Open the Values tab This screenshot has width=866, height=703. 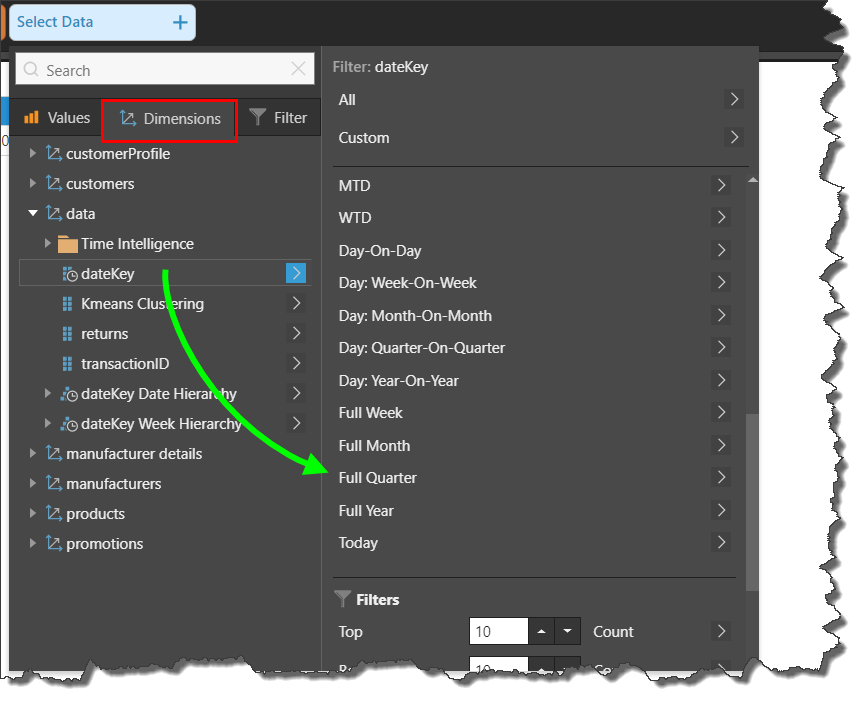tap(57, 118)
